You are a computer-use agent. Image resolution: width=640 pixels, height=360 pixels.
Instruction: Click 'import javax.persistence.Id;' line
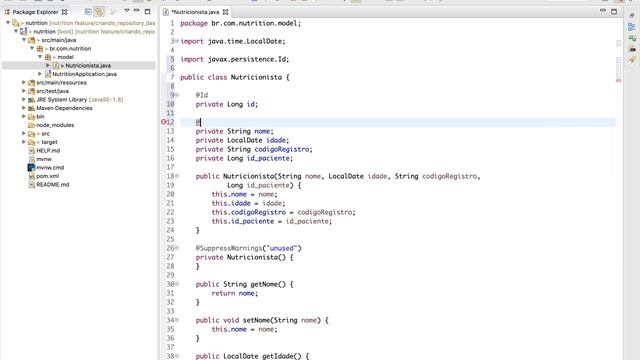(x=235, y=59)
